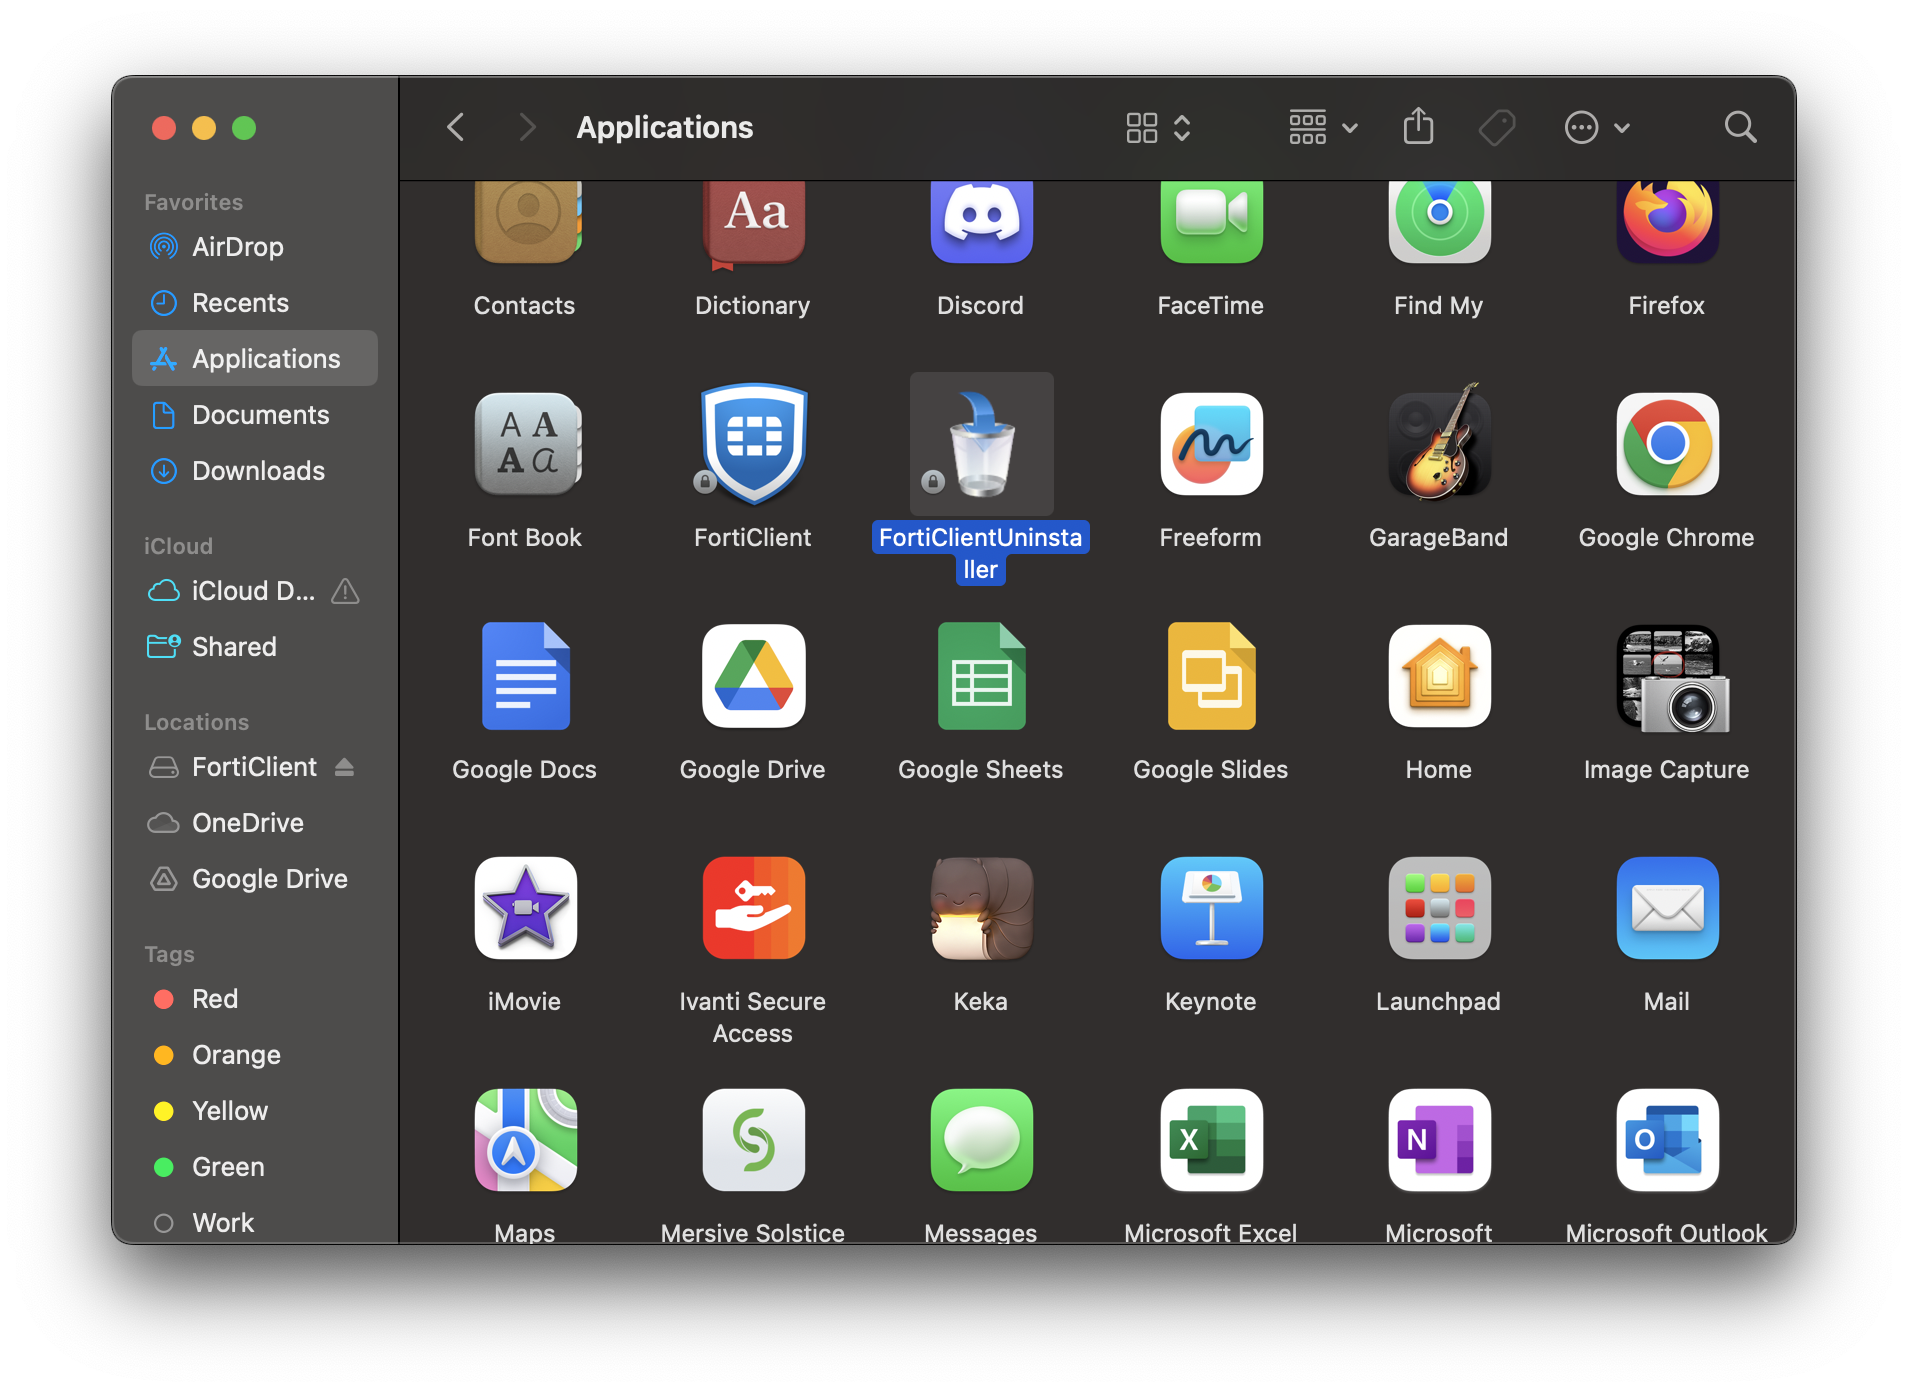Viewport: 1908px width, 1392px height.
Task: Click the Keka app icon
Action: click(x=982, y=908)
